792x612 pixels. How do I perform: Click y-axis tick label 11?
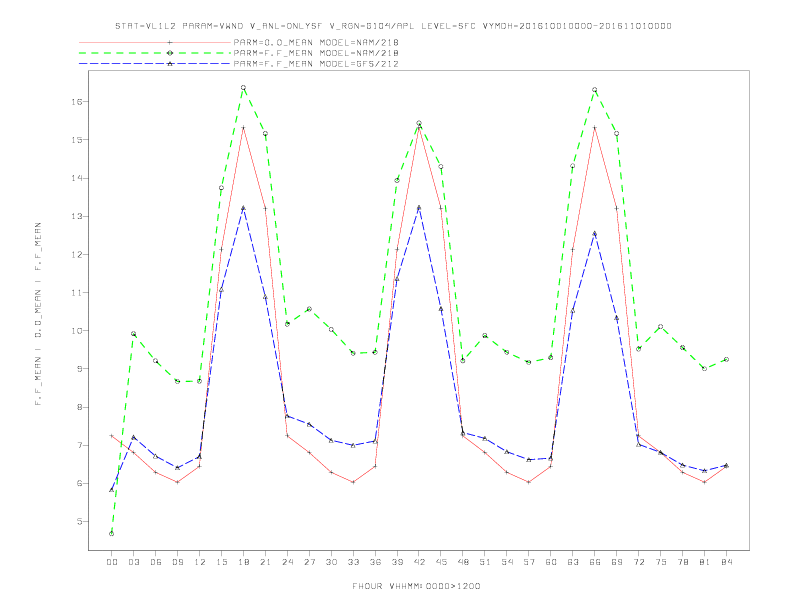[76, 292]
